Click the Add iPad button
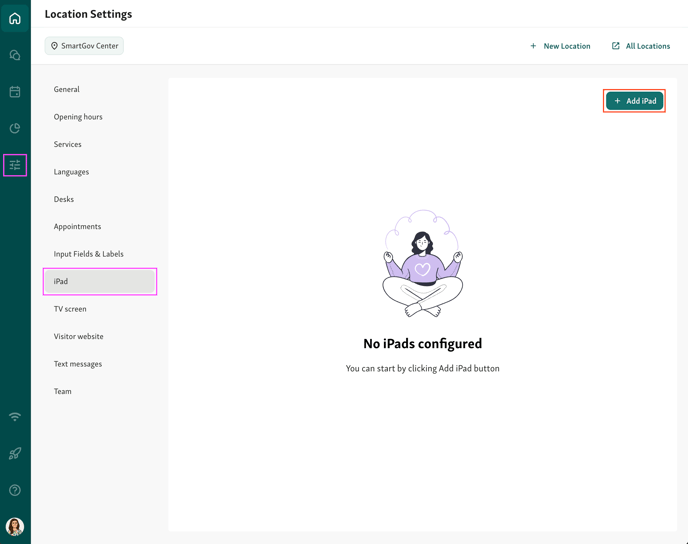This screenshot has height=544, width=688. pos(634,101)
